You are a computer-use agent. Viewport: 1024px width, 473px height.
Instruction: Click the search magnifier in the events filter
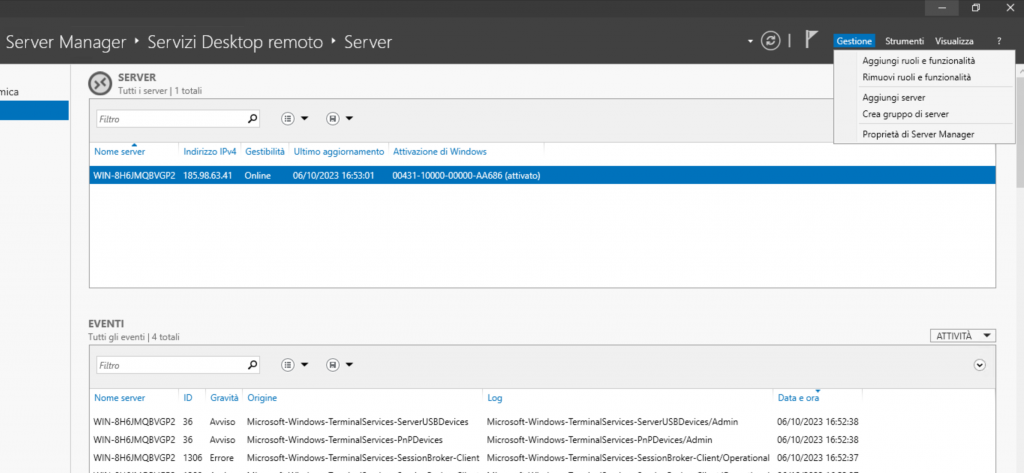pos(252,365)
